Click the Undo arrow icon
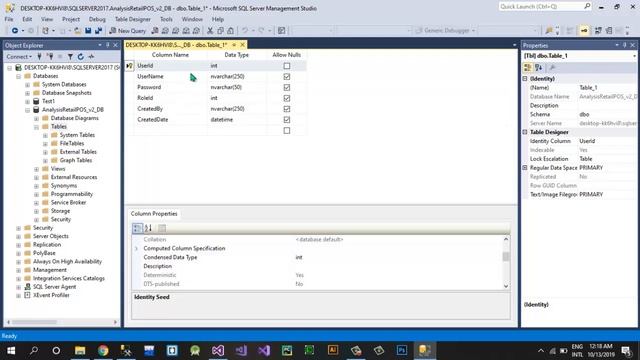Screen dimensions: 640x360 (245, 31)
